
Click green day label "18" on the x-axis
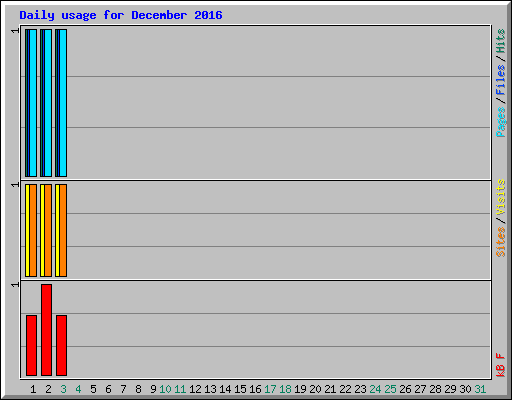click(x=285, y=389)
